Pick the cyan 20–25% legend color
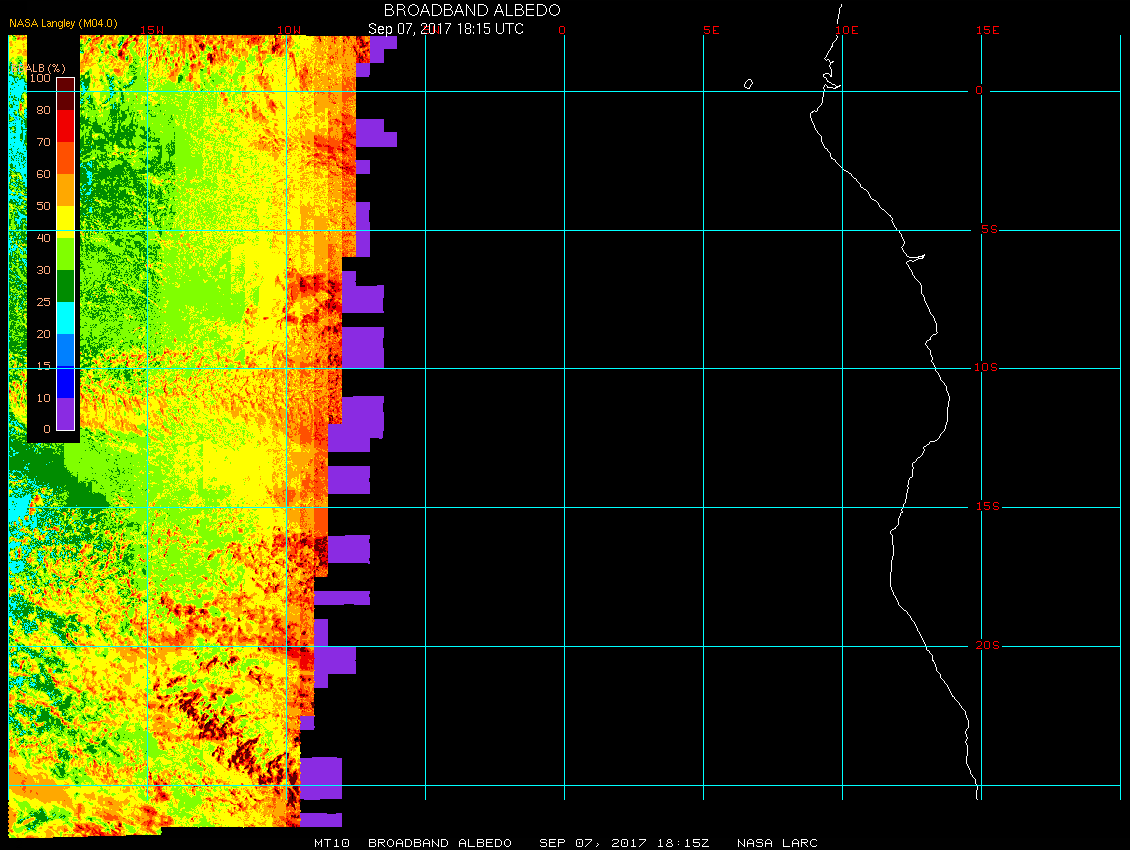 coord(65,317)
